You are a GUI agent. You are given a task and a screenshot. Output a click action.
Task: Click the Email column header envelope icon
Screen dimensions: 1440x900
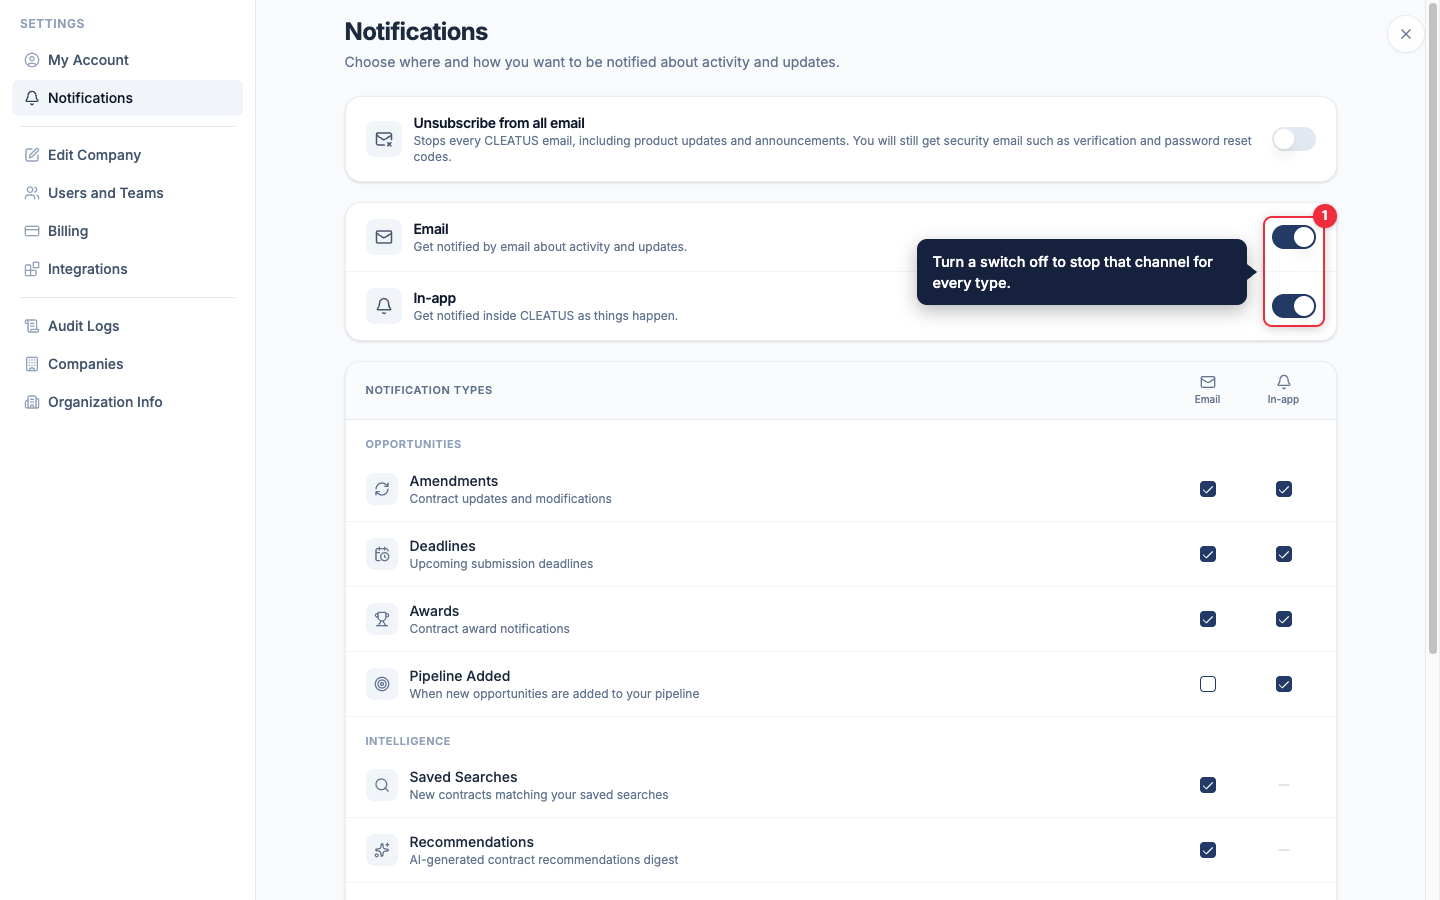pyautogui.click(x=1208, y=382)
